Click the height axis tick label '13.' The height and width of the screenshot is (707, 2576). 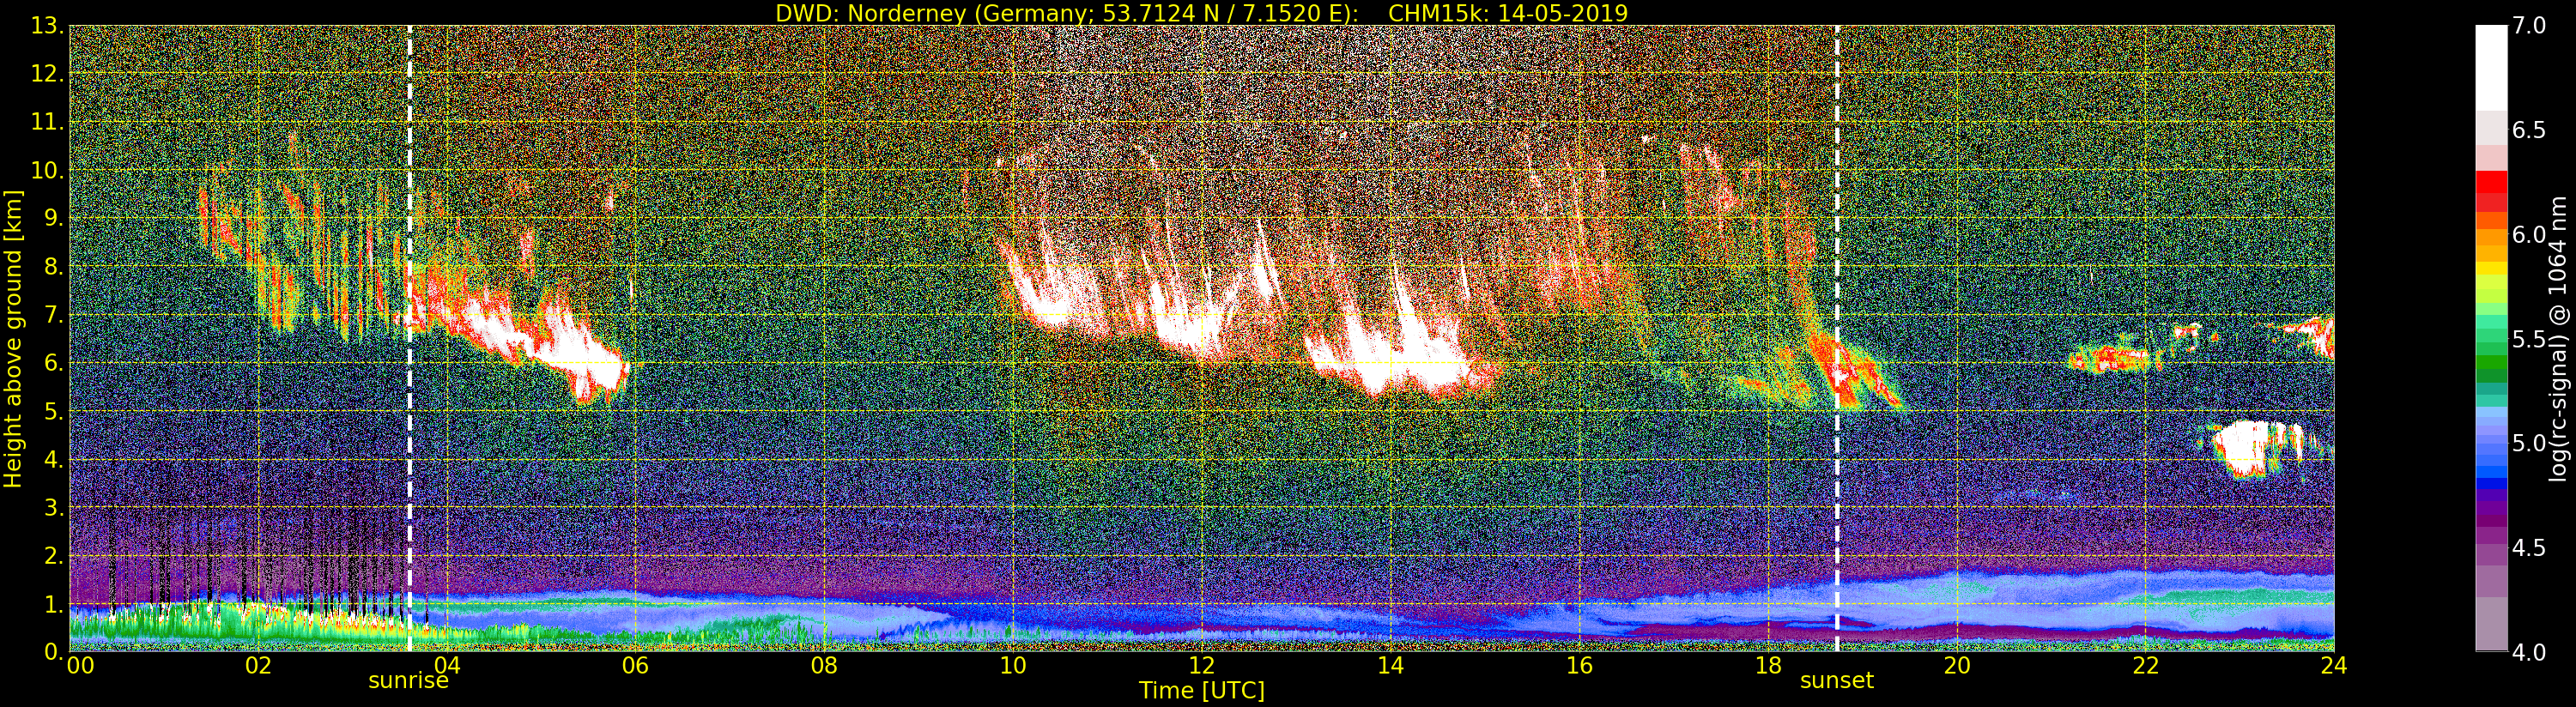pyautogui.click(x=47, y=26)
